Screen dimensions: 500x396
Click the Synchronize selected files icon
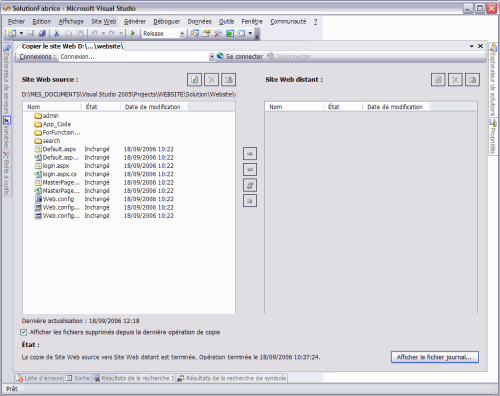(250, 185)
